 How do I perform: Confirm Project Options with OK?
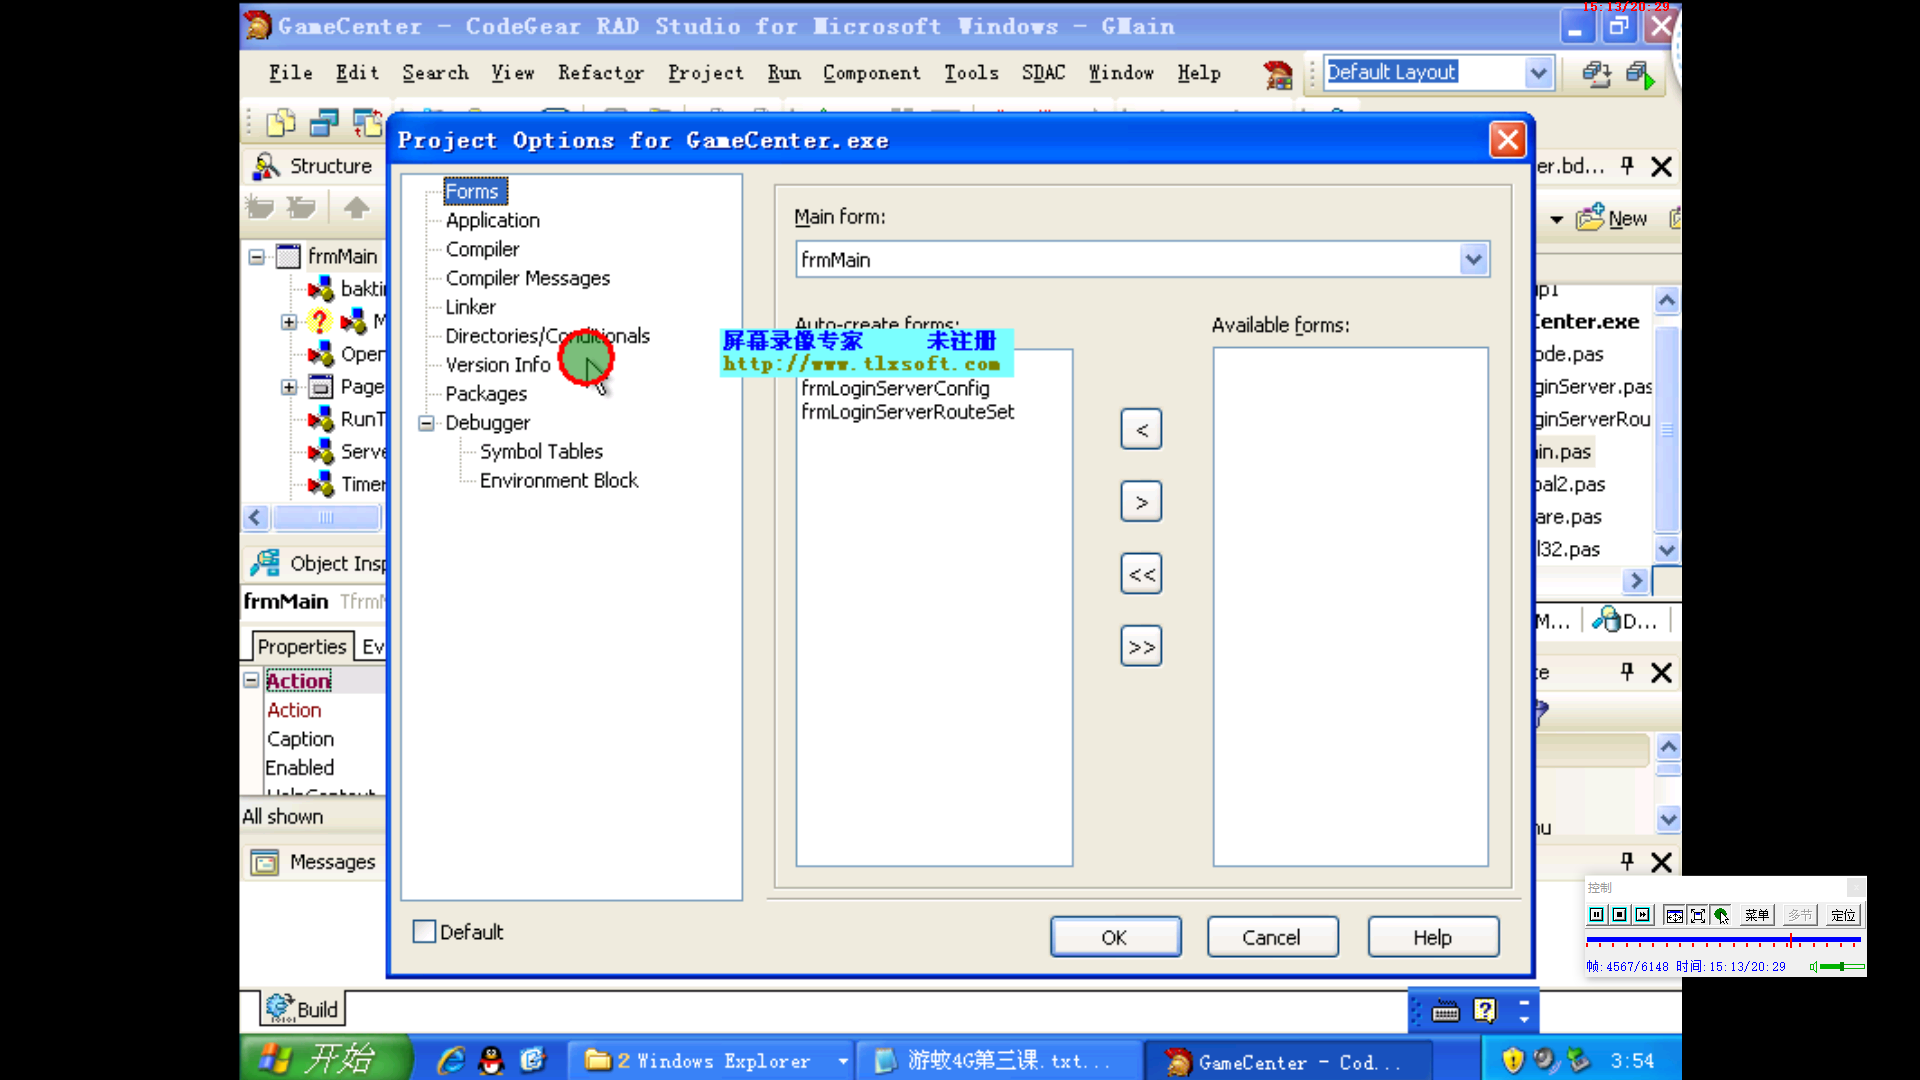[x=1115, y=937]
